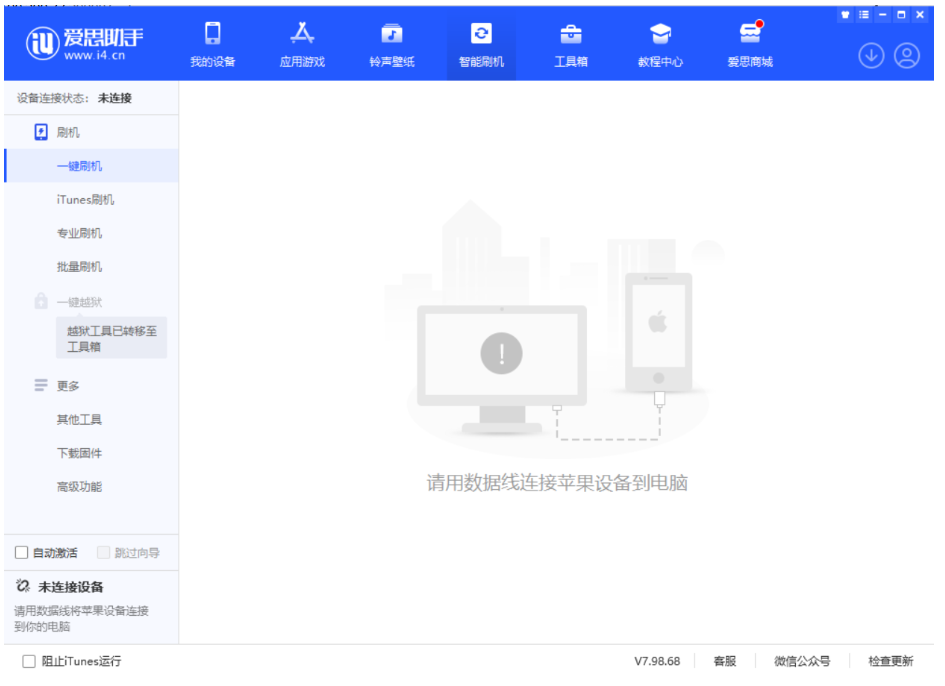Click the 爱思助手 logo
The height and width of the screenshot is (686, 945).
click(x=85, y=44)
